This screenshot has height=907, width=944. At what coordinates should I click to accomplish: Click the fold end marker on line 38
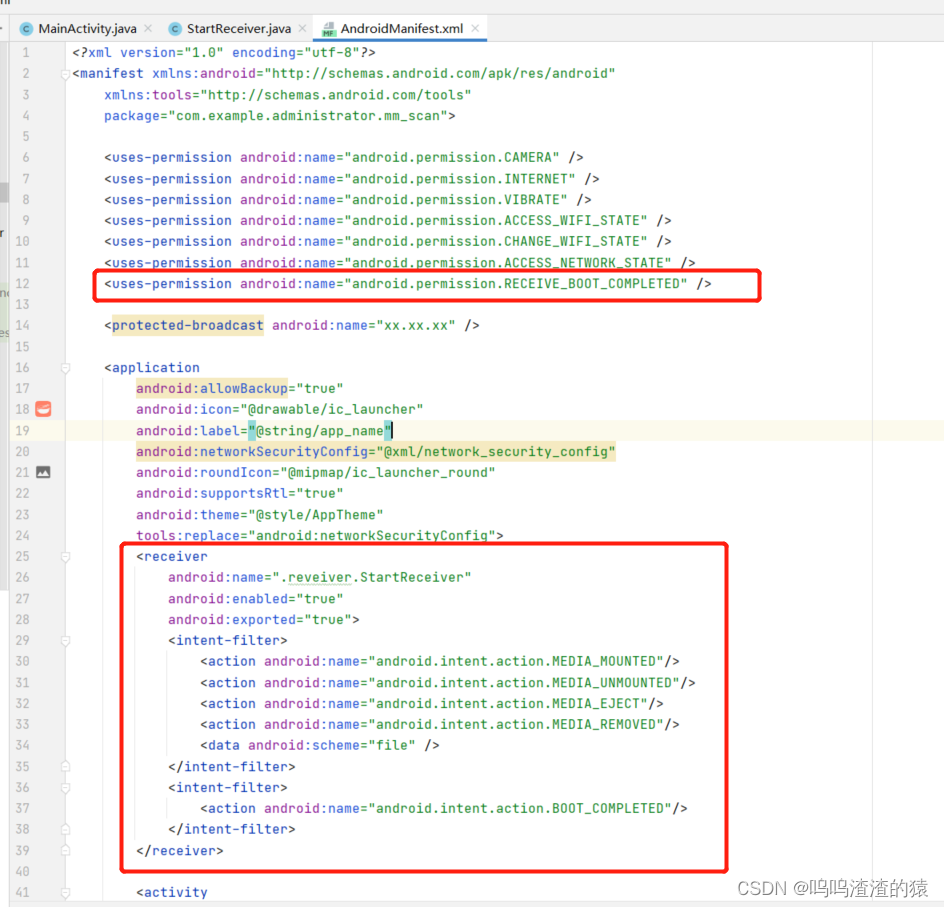coord(65,829)
